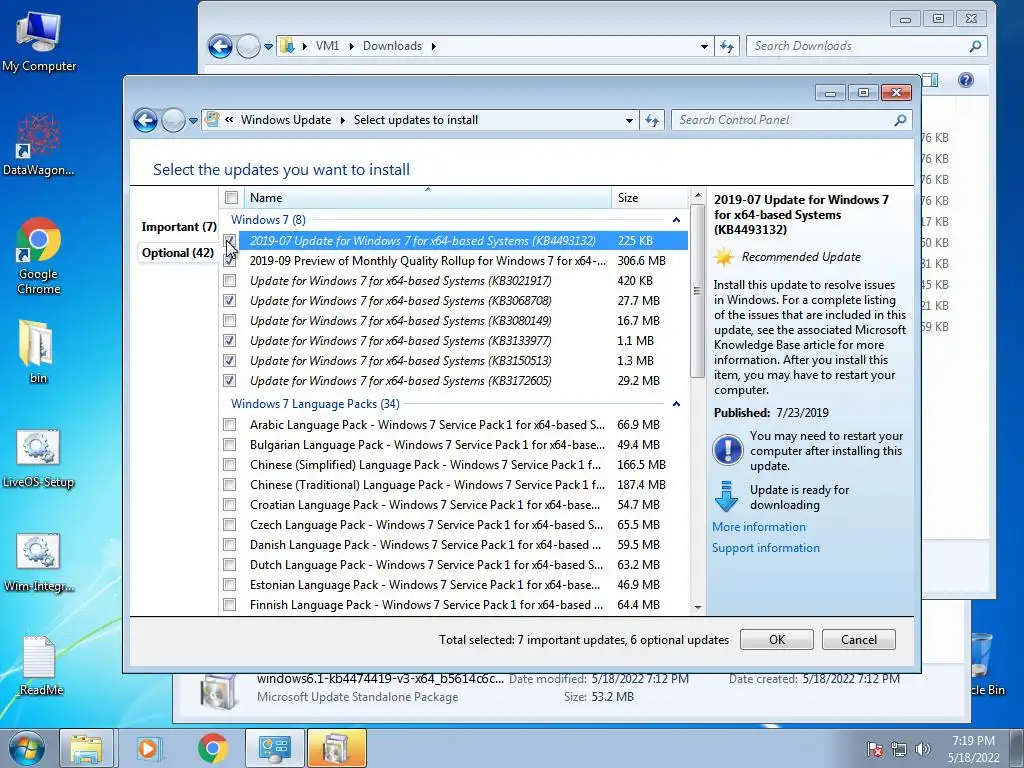This screenshot has width=1024, height=768.
Task: Check Update KB3080149 checkbox
Action: 229,321
